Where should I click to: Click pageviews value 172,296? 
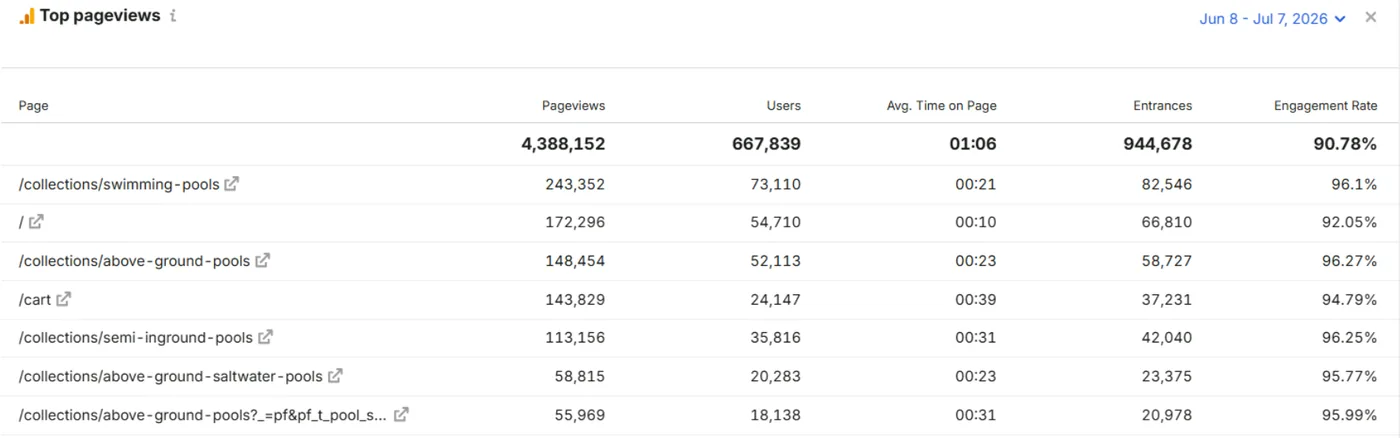(x=575, y=223)
